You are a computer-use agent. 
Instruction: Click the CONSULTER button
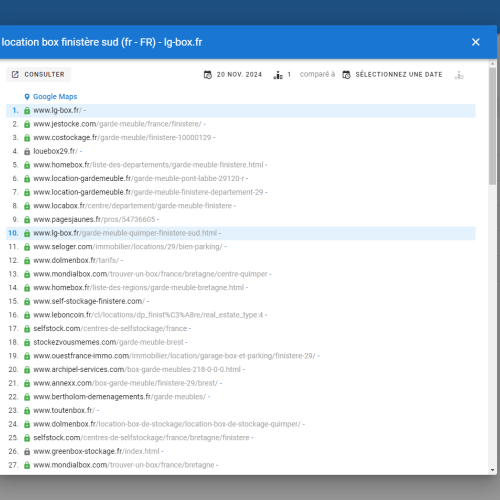point(38,74)
